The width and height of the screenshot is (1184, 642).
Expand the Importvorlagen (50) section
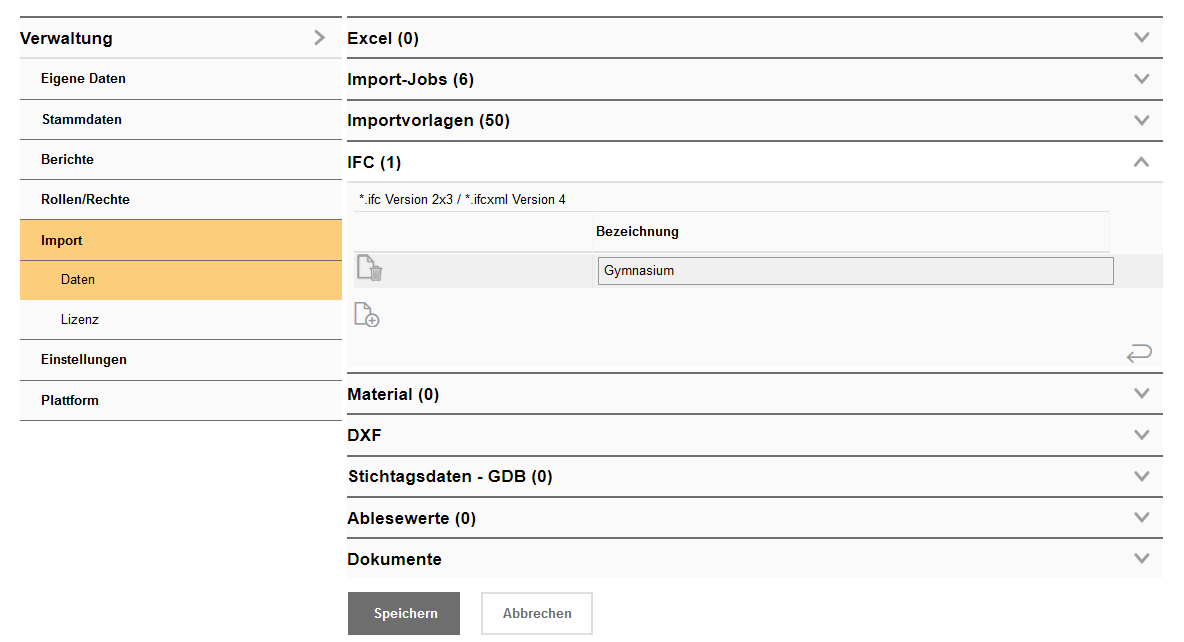pos(1141,121)
